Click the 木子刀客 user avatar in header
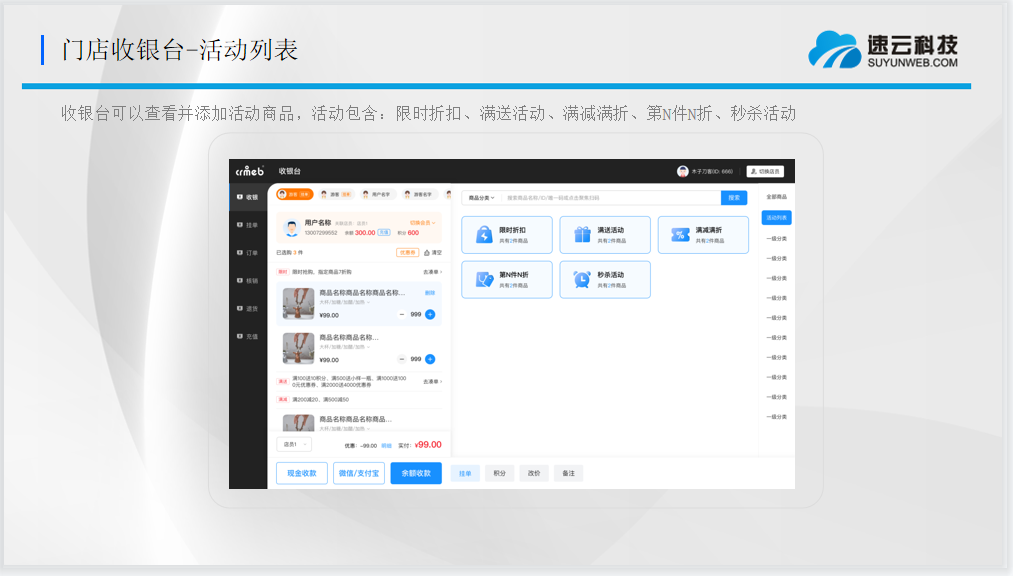 [x=683, y=171]
